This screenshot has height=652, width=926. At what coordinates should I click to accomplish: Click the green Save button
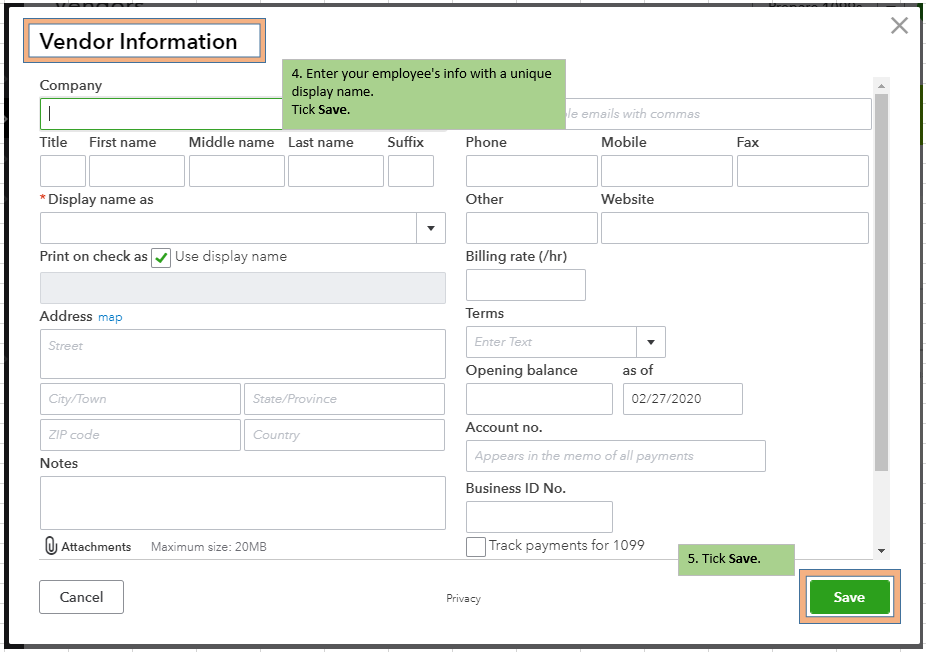coord(849,597)
